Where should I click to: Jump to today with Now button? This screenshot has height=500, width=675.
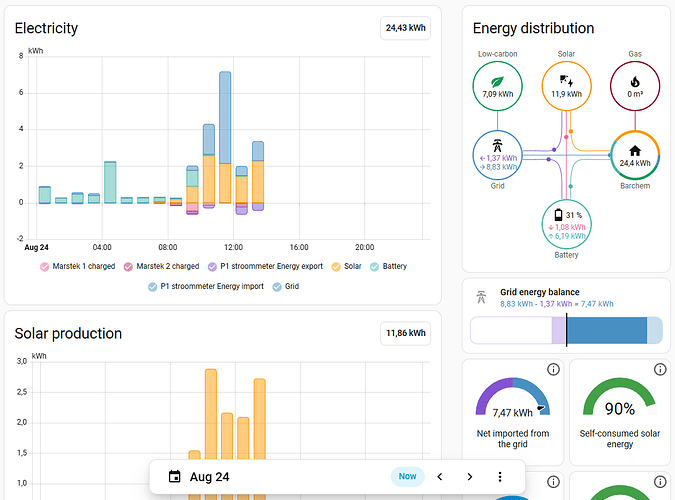click(x=407, y=476)
